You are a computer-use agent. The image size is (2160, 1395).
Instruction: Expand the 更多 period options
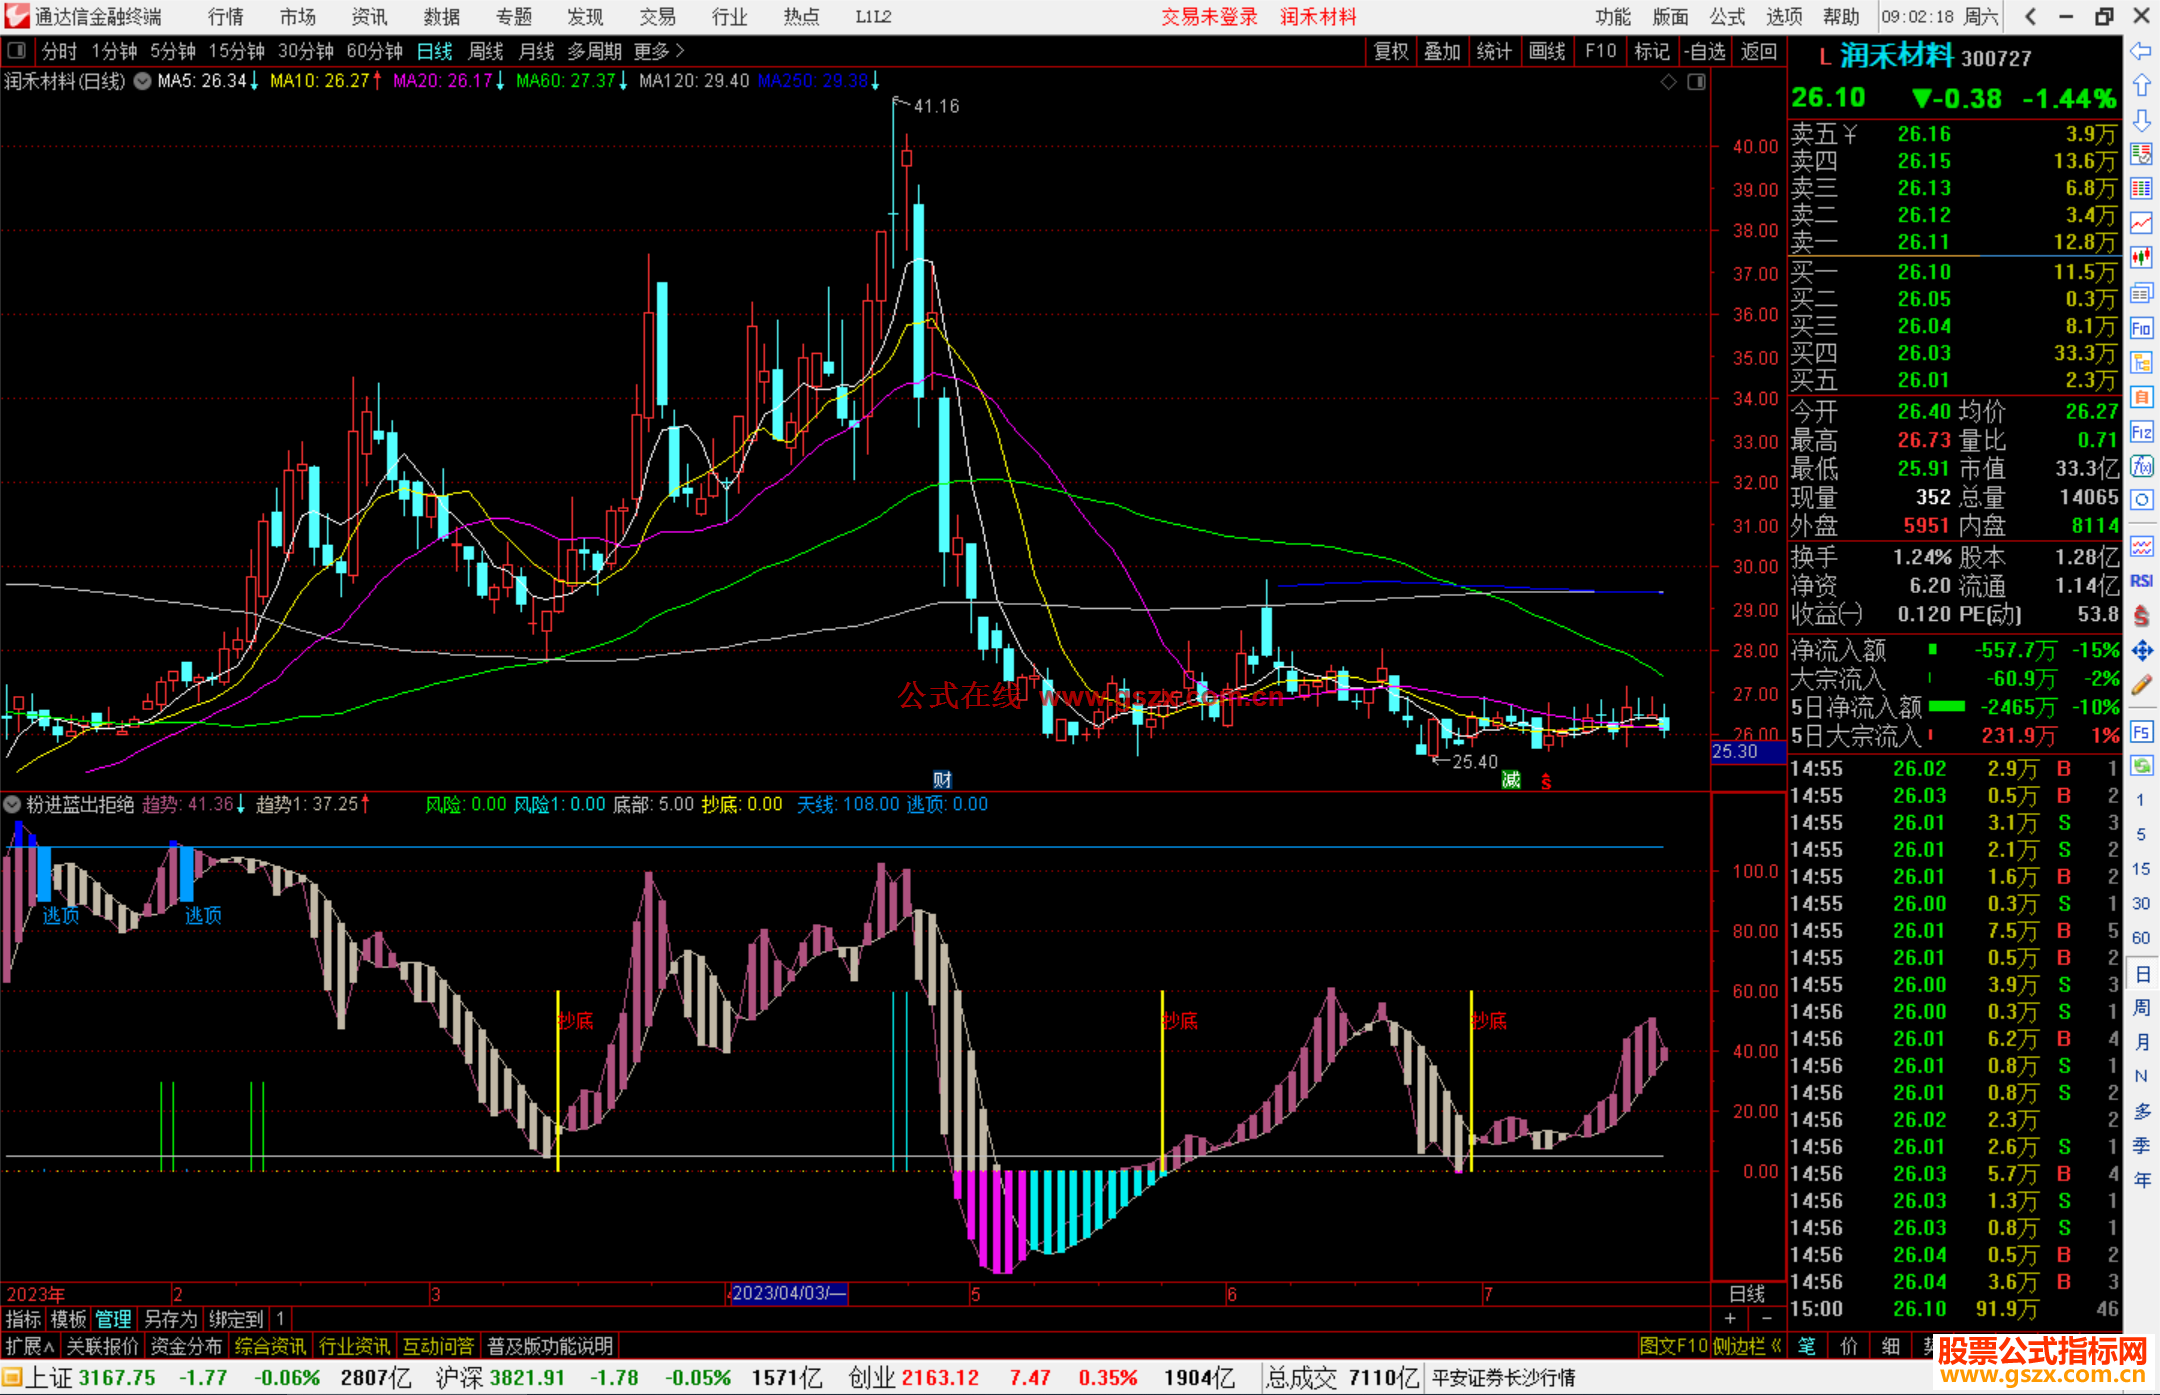[x=659, y=50]
